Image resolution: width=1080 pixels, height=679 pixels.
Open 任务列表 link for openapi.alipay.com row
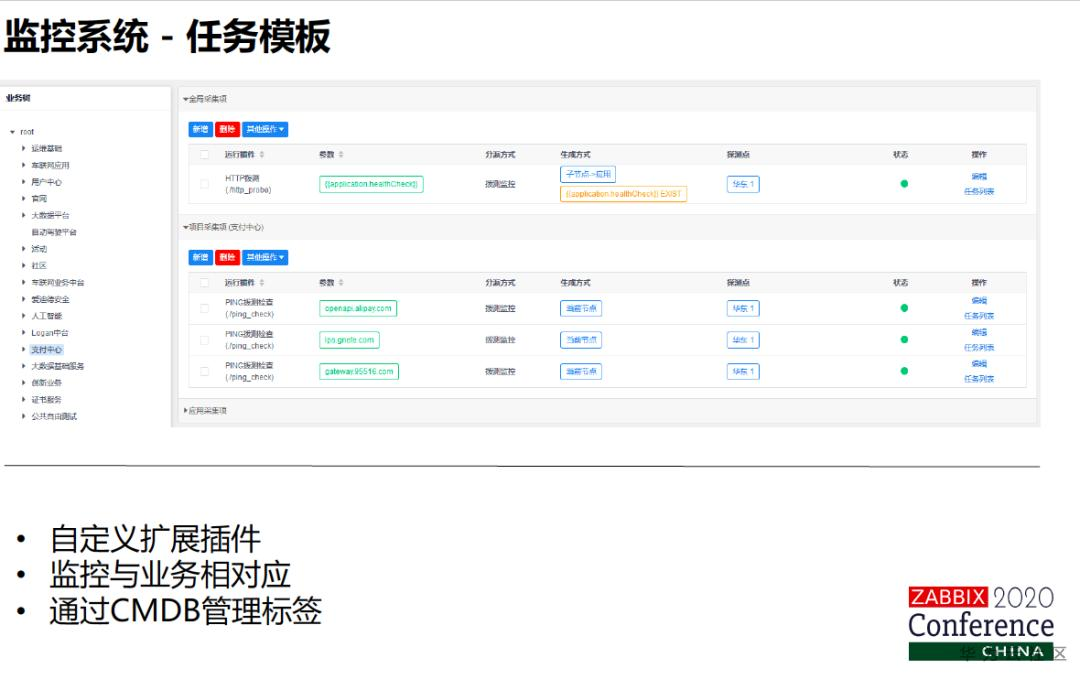(x=979, y=315)
